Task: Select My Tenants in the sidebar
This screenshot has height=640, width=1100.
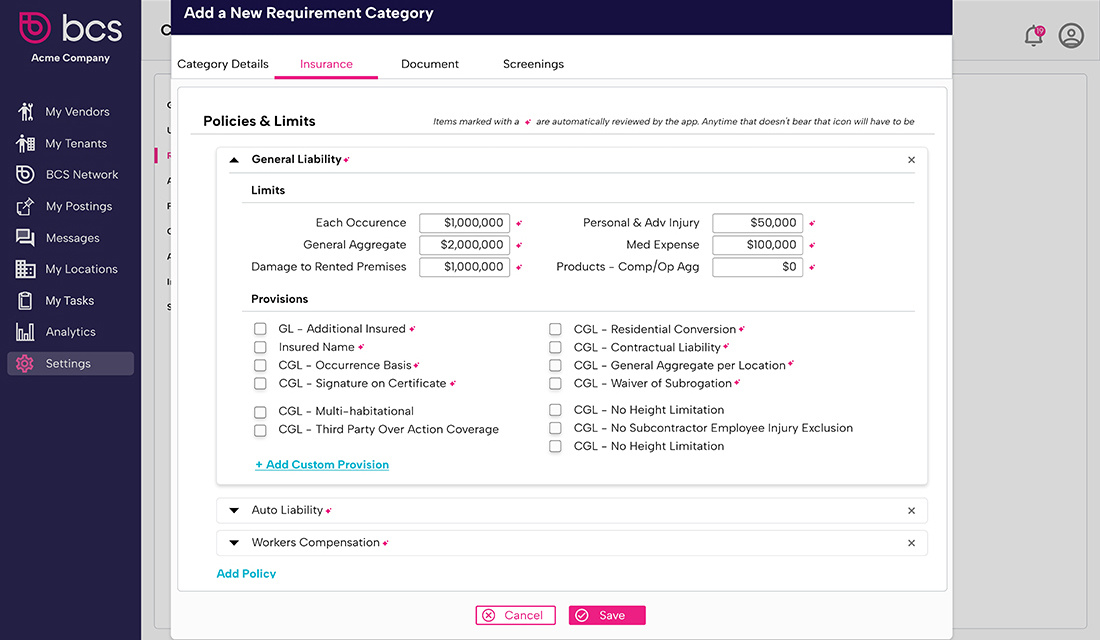Action: click(72, 143)
